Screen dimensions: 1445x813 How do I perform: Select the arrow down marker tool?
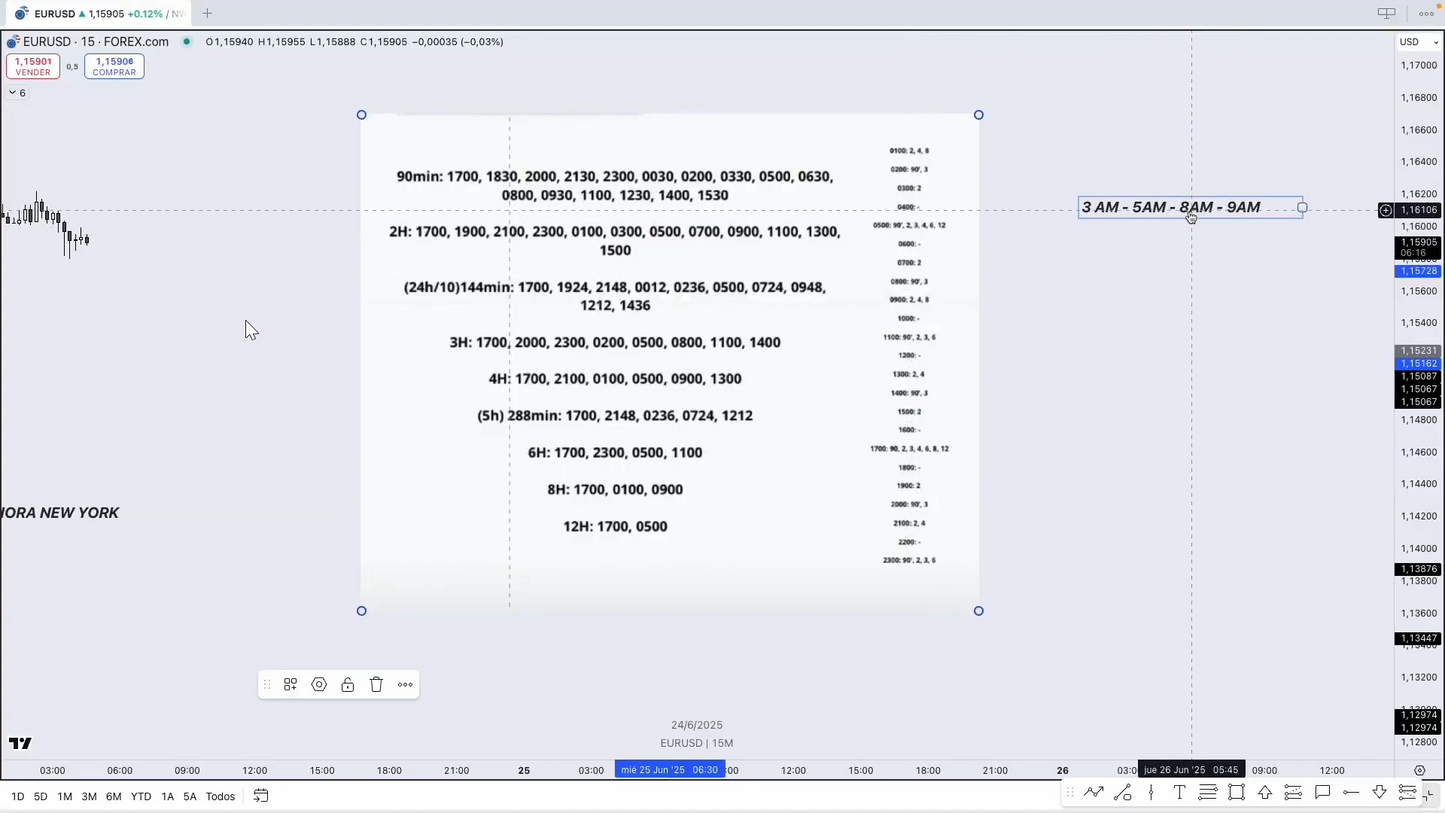1379,793
